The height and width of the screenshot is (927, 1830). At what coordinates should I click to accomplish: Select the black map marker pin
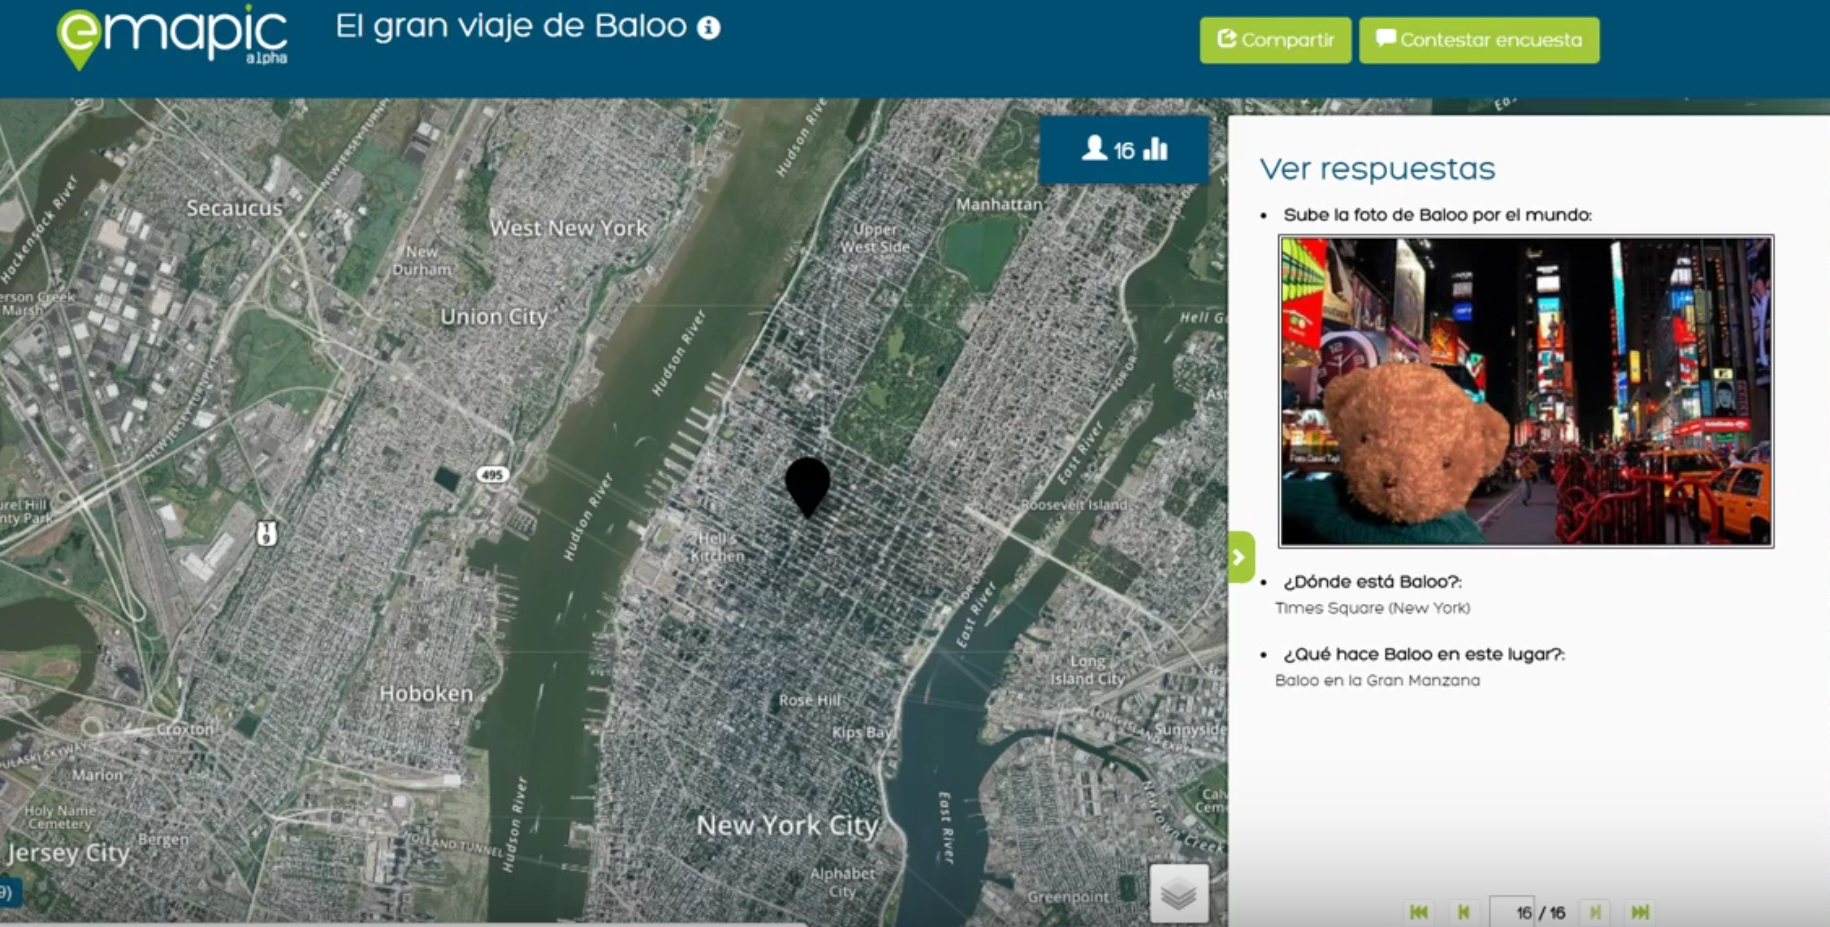[x=807, y=487]
